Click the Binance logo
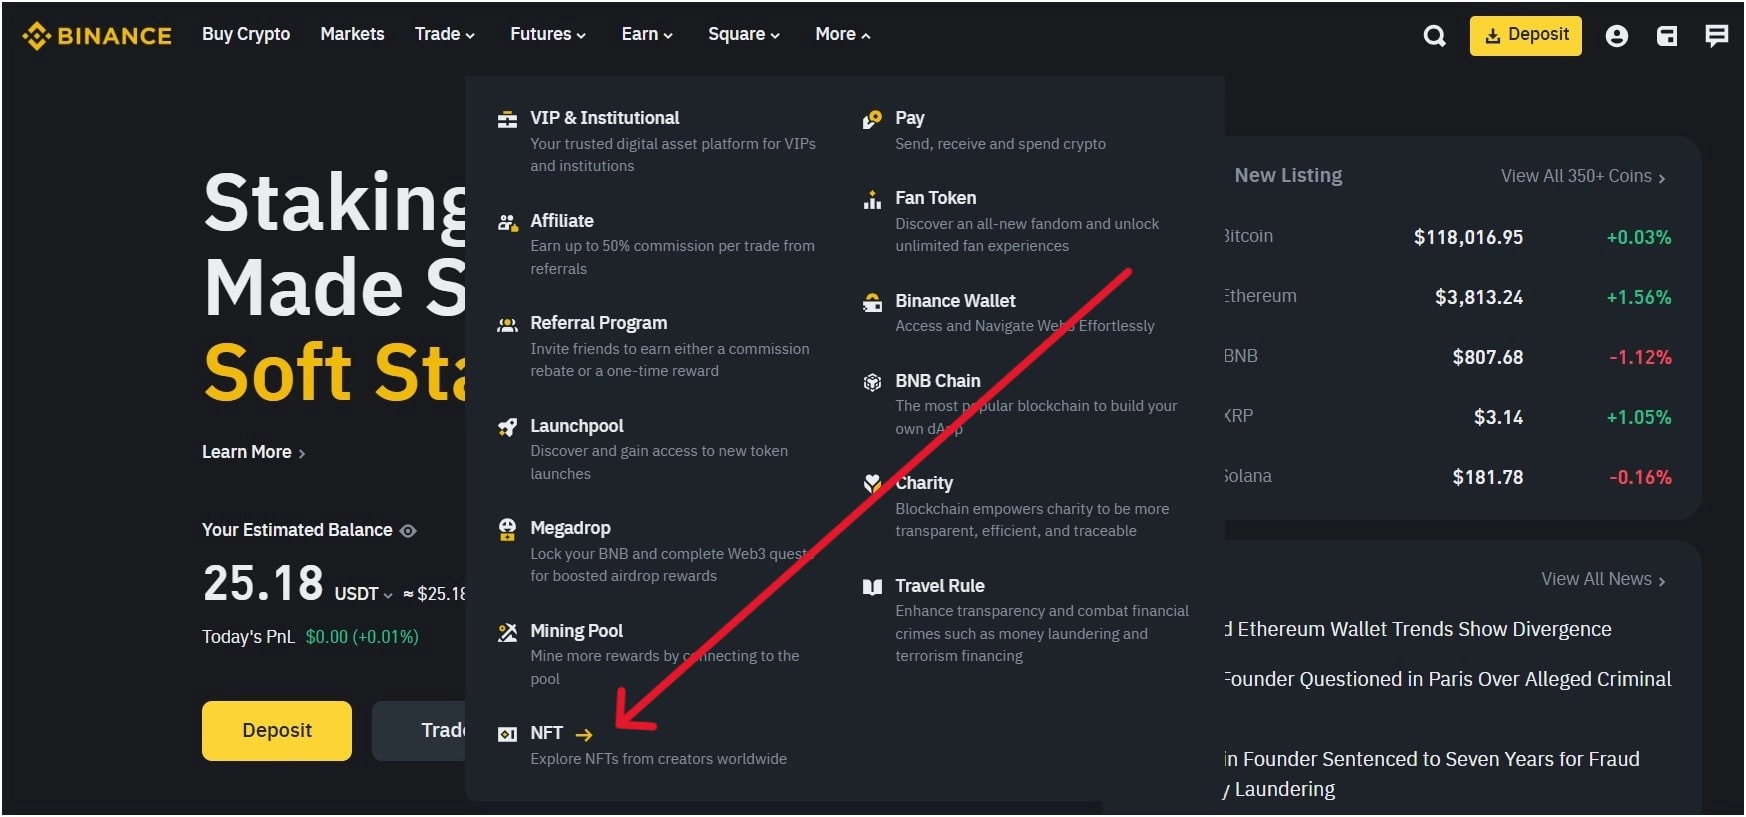Screen dimensions: 1746x817 point(97,36)
